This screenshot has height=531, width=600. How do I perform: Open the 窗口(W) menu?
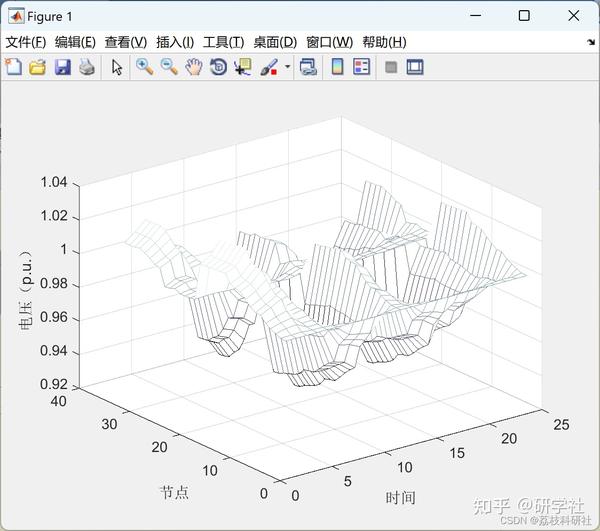[x=329, y=42]
